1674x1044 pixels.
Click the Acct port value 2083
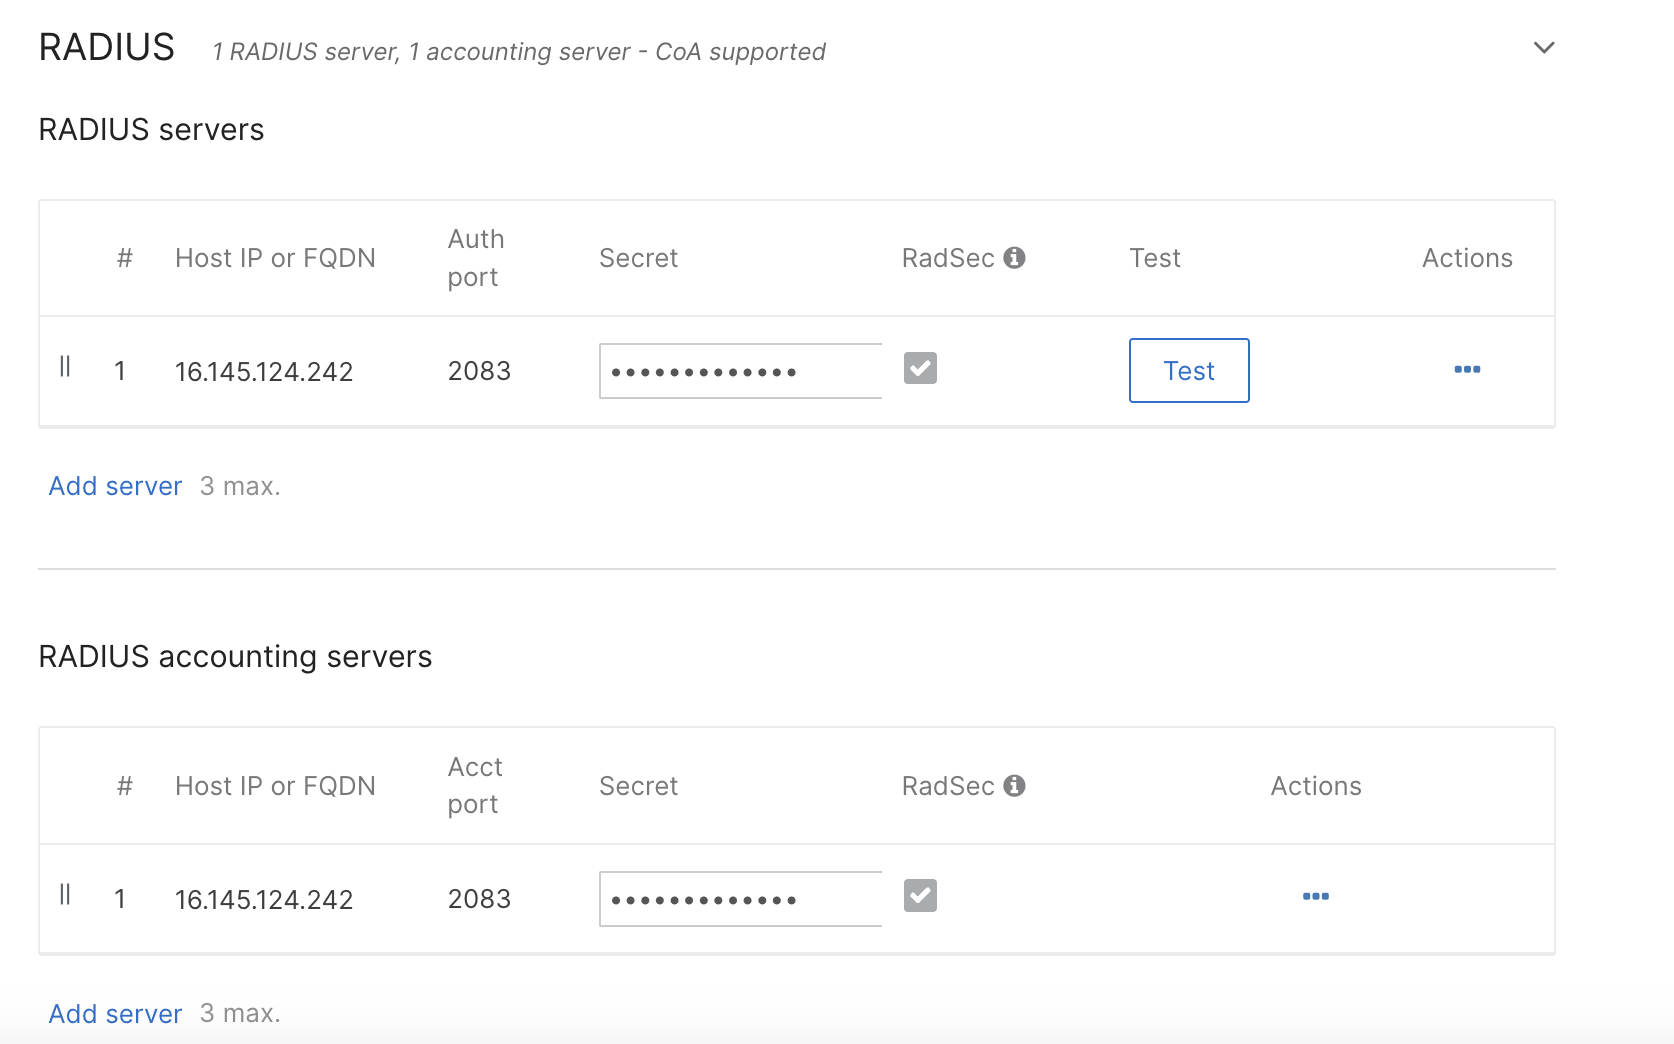[479, 900]
